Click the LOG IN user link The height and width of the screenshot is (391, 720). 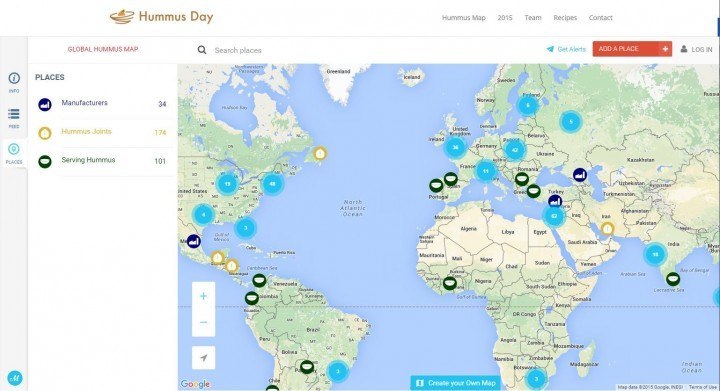pyautogui.click(x=696, y=49)
